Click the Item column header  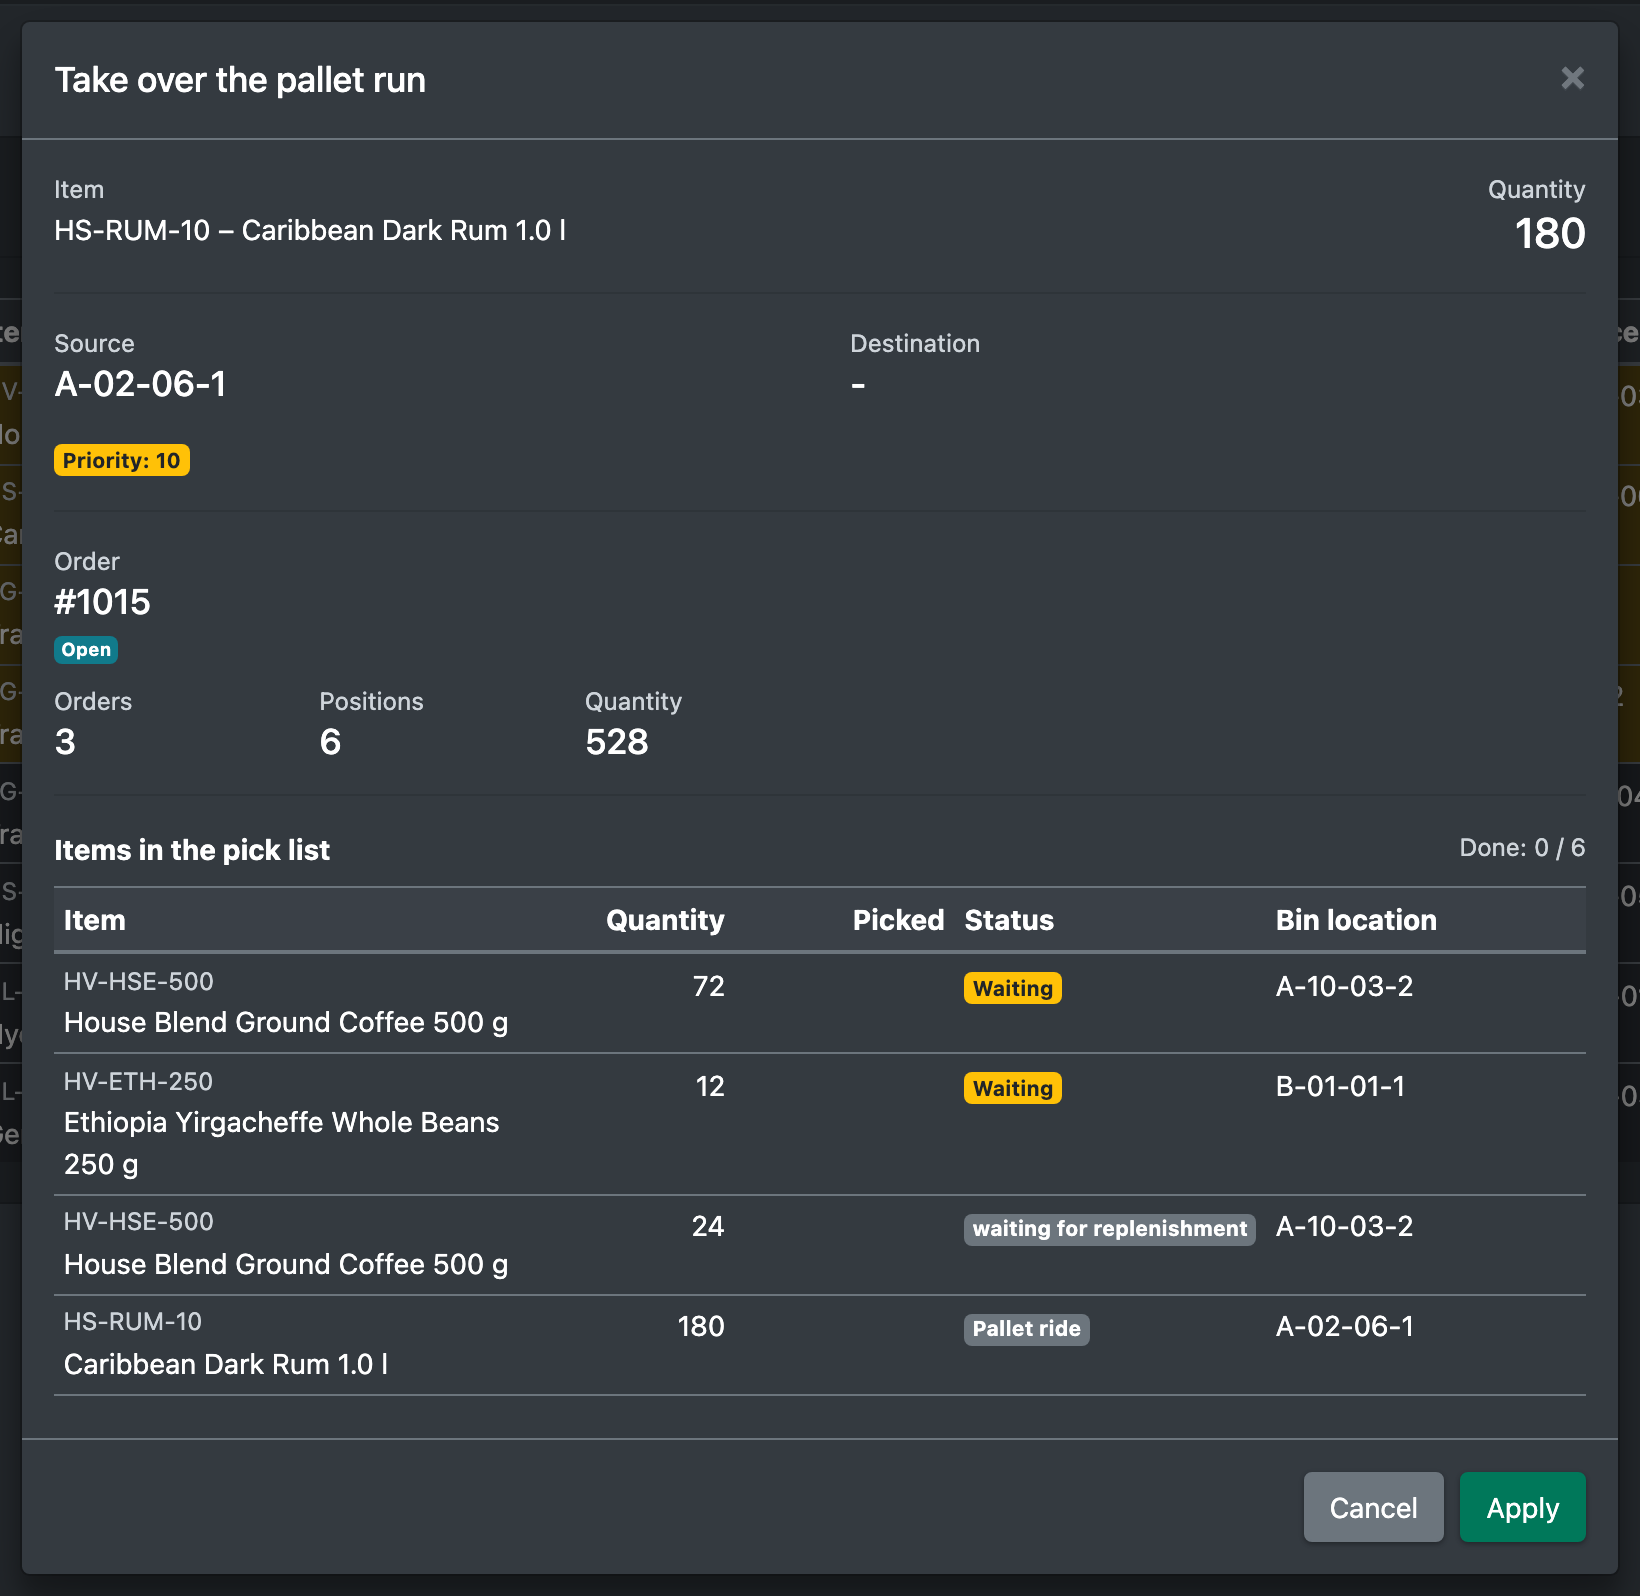tap(95, 920)
